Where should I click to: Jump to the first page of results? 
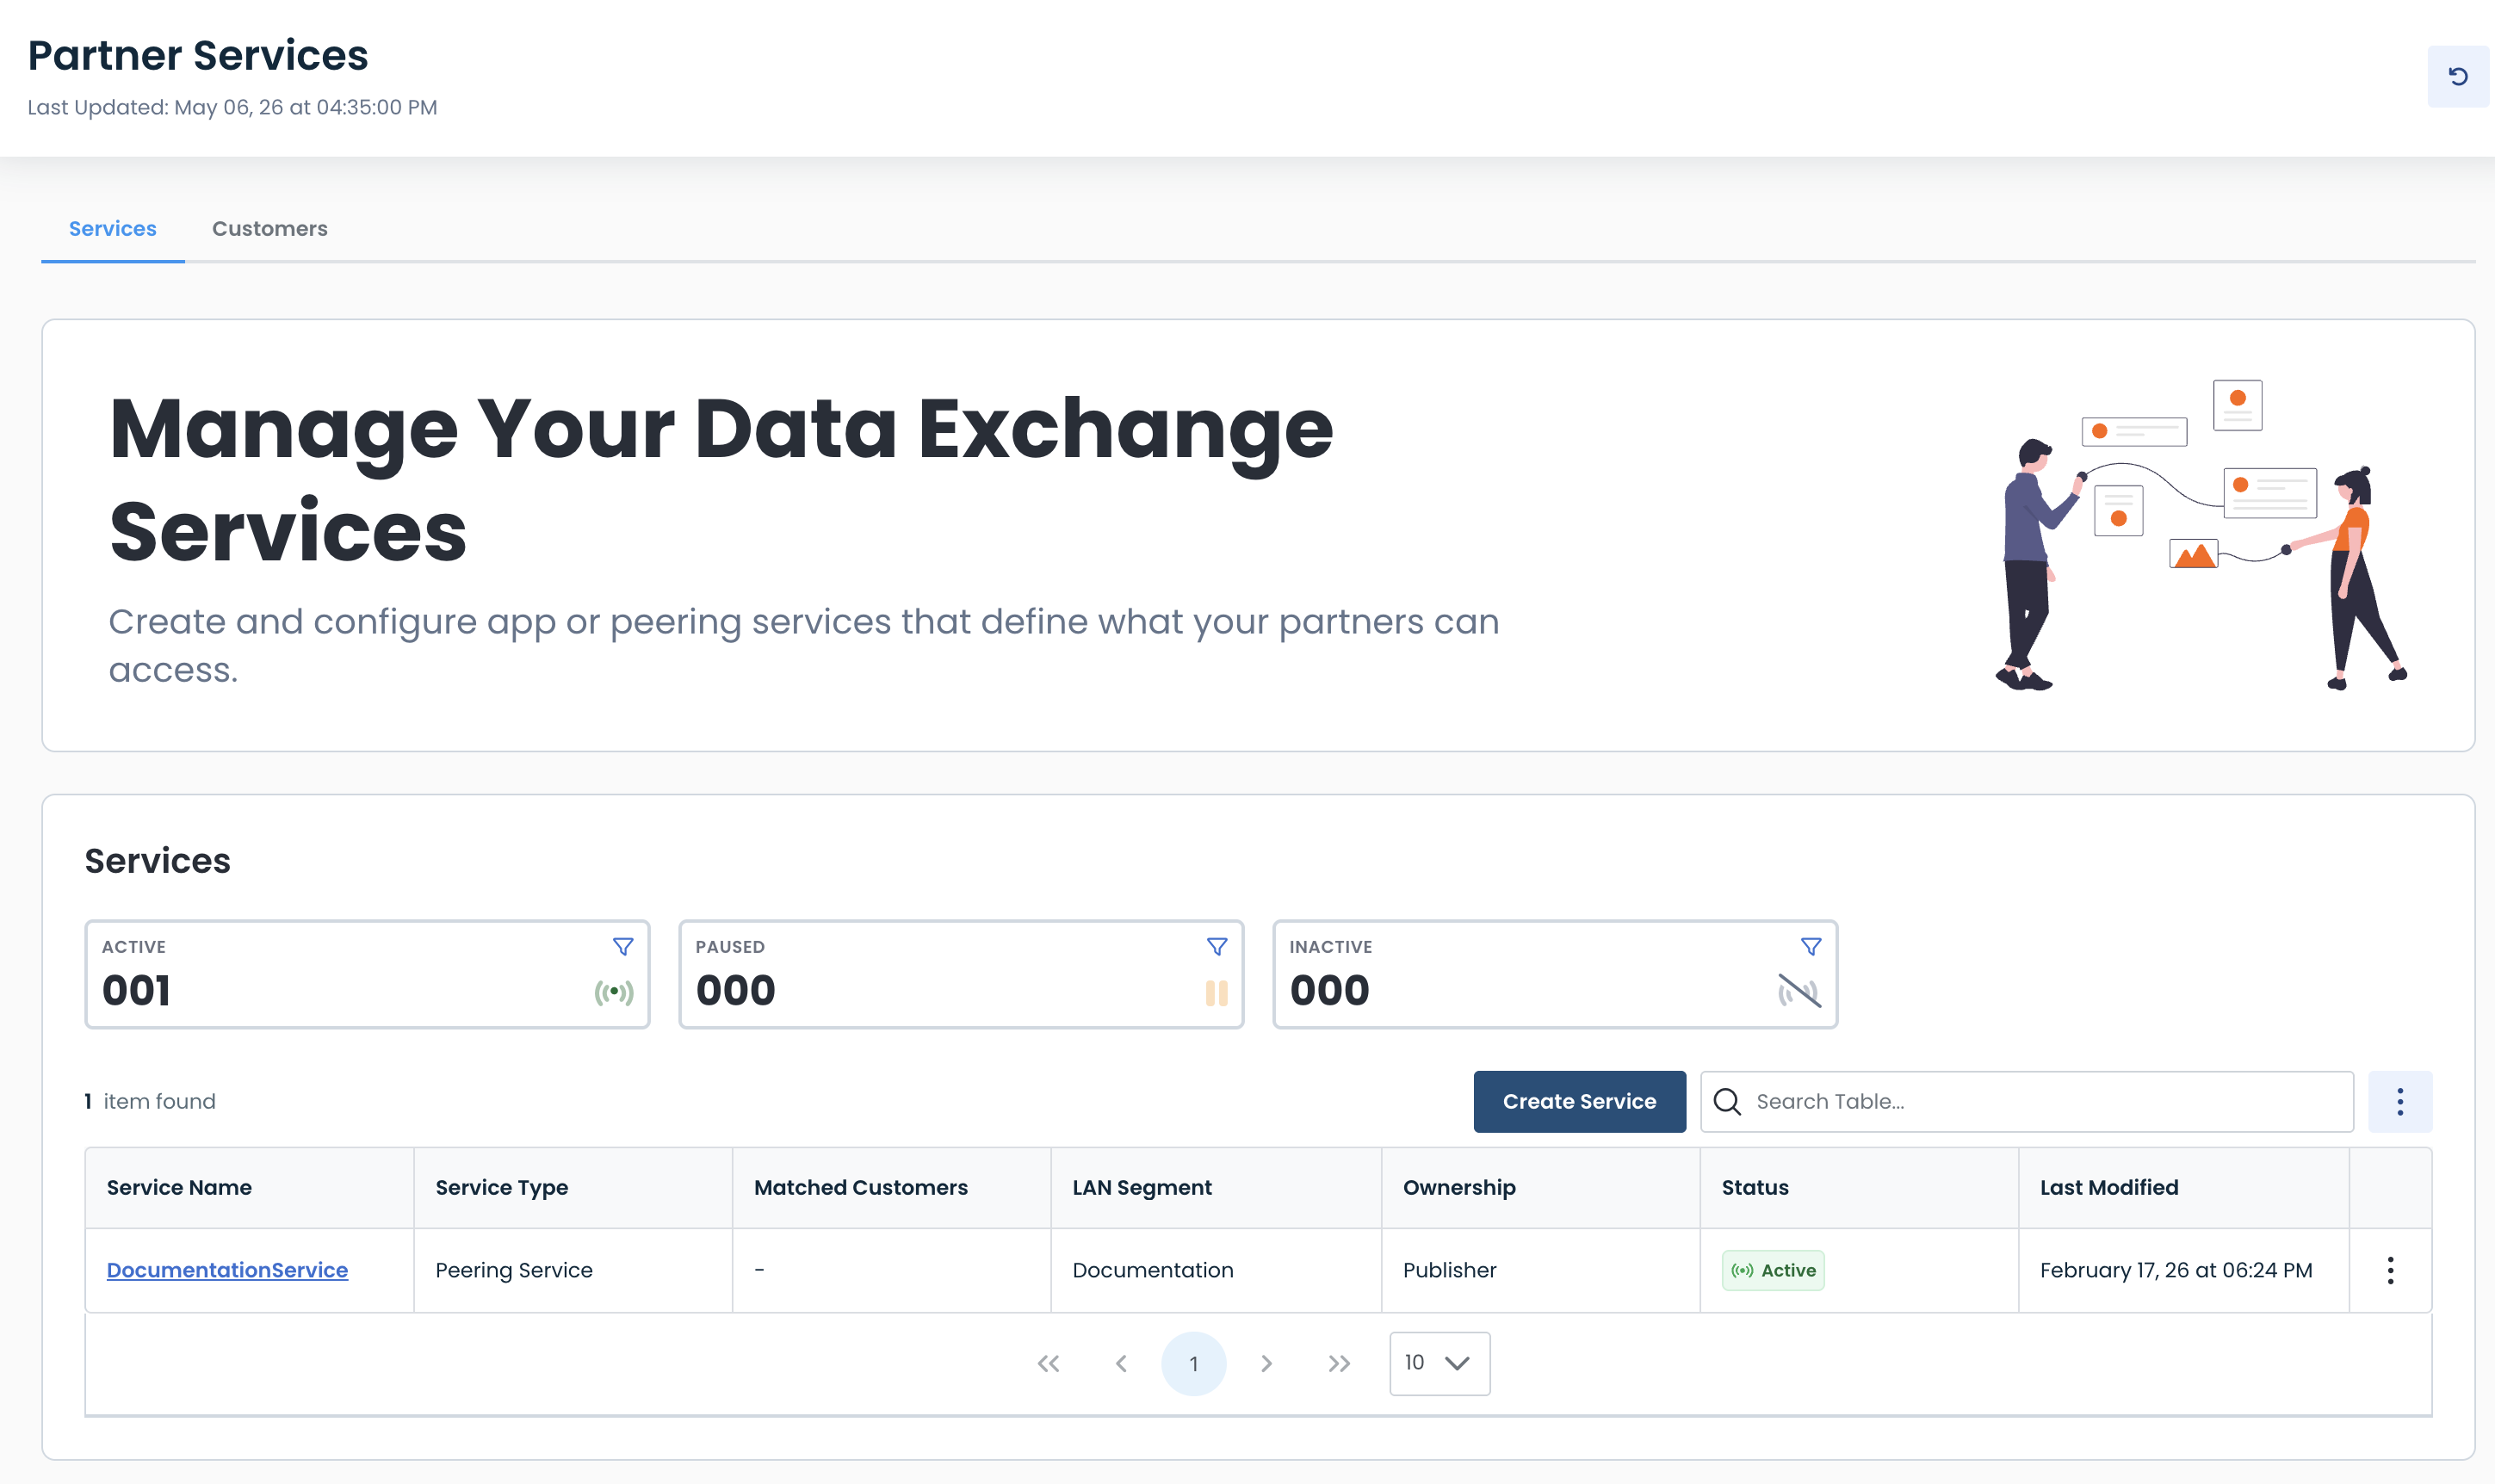point(1048,1363)
